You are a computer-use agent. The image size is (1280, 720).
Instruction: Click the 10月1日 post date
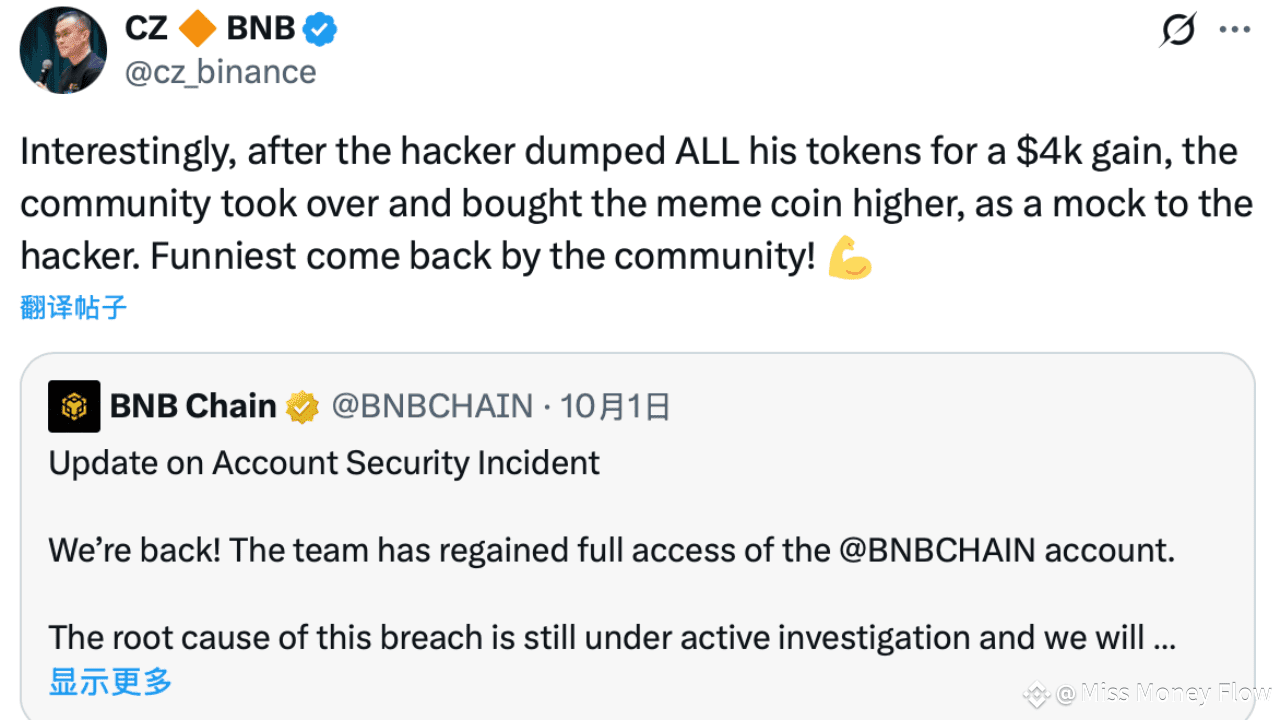click(x=615, y=406)
